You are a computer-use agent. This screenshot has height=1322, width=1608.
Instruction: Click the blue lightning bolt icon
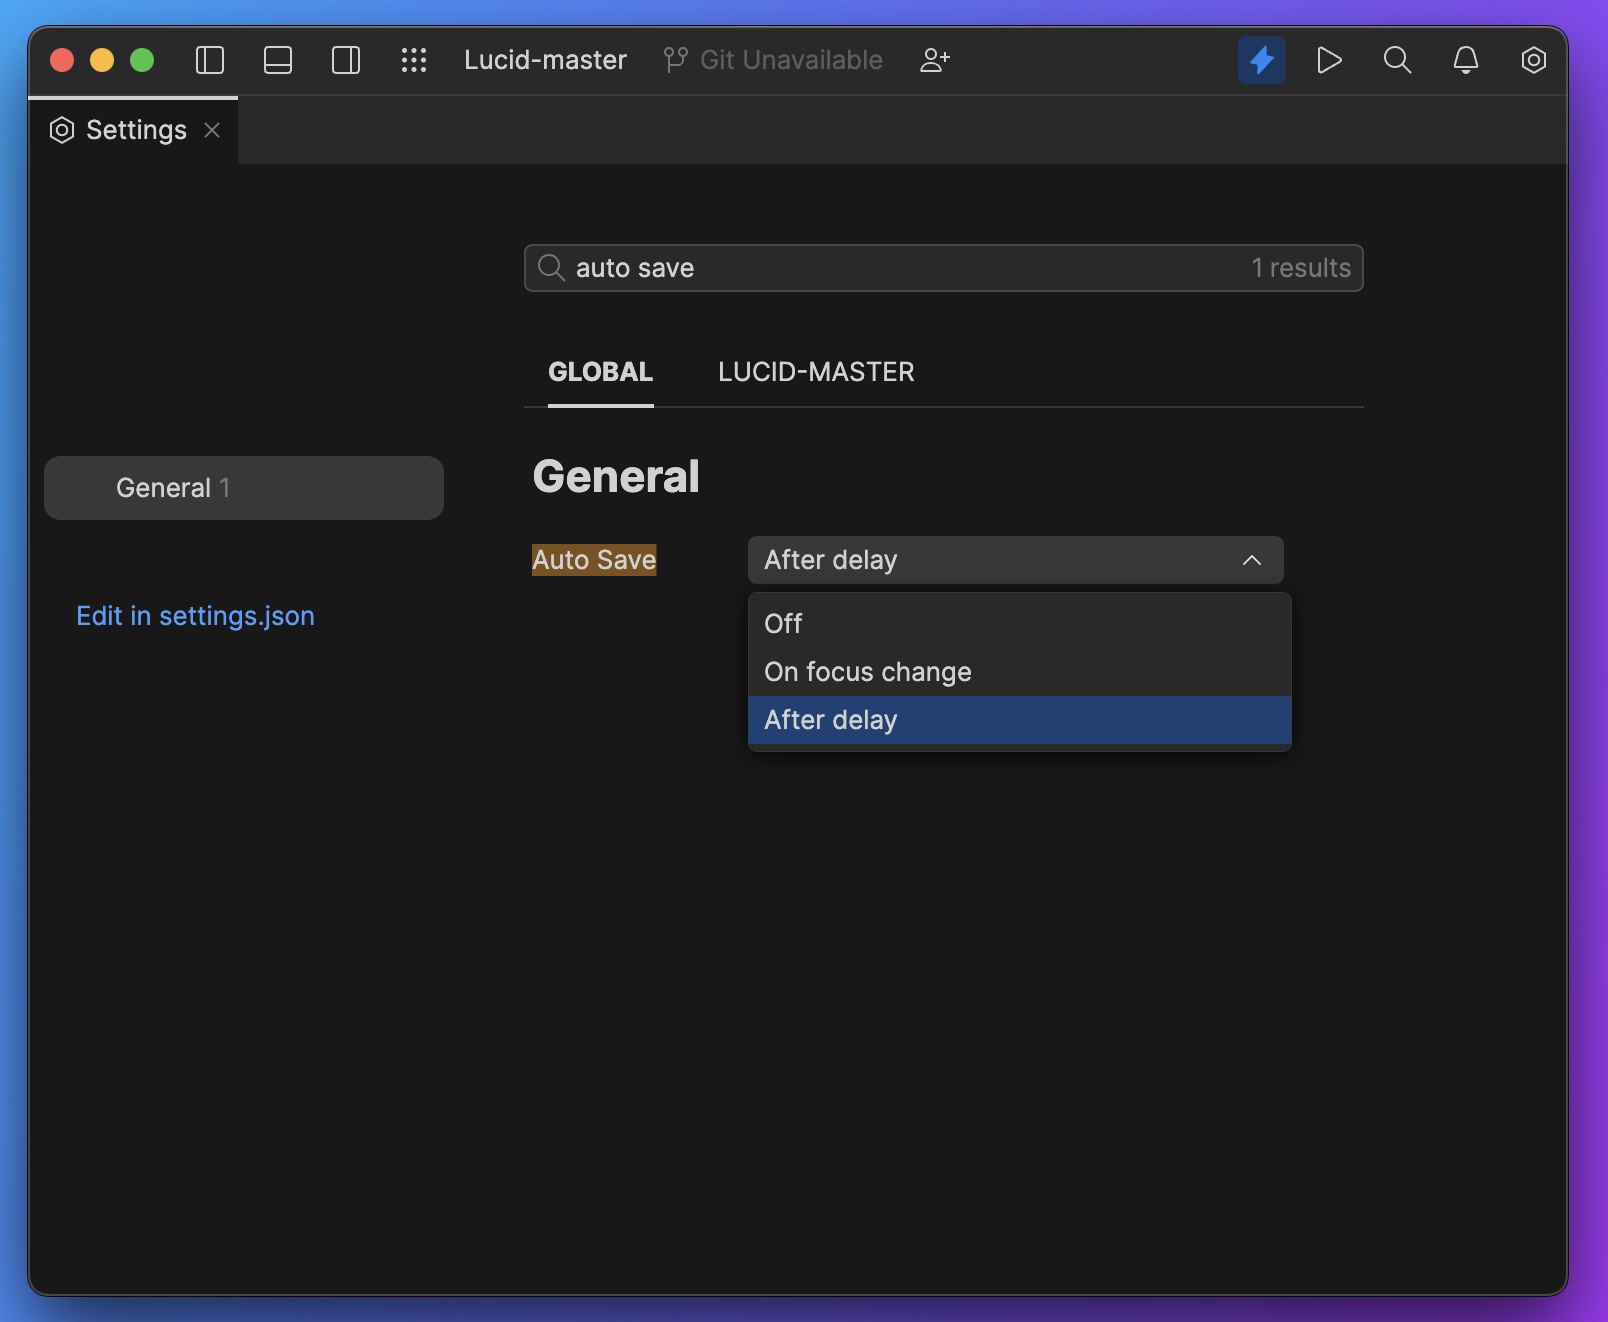1261,60
